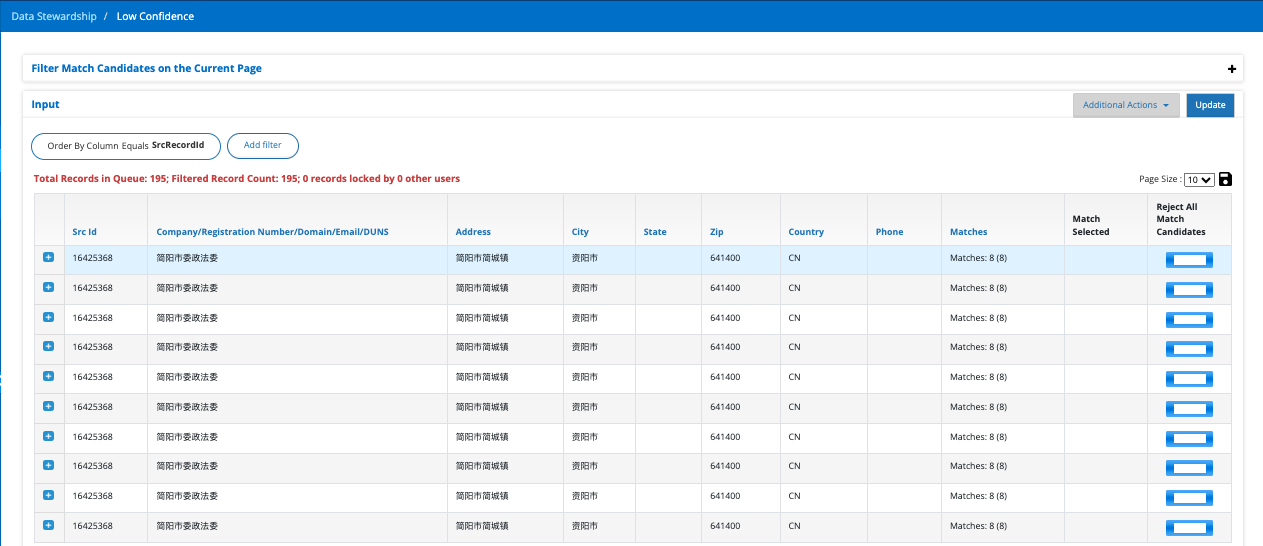
Task: Click the Input section heading
Action: point(45,104)
